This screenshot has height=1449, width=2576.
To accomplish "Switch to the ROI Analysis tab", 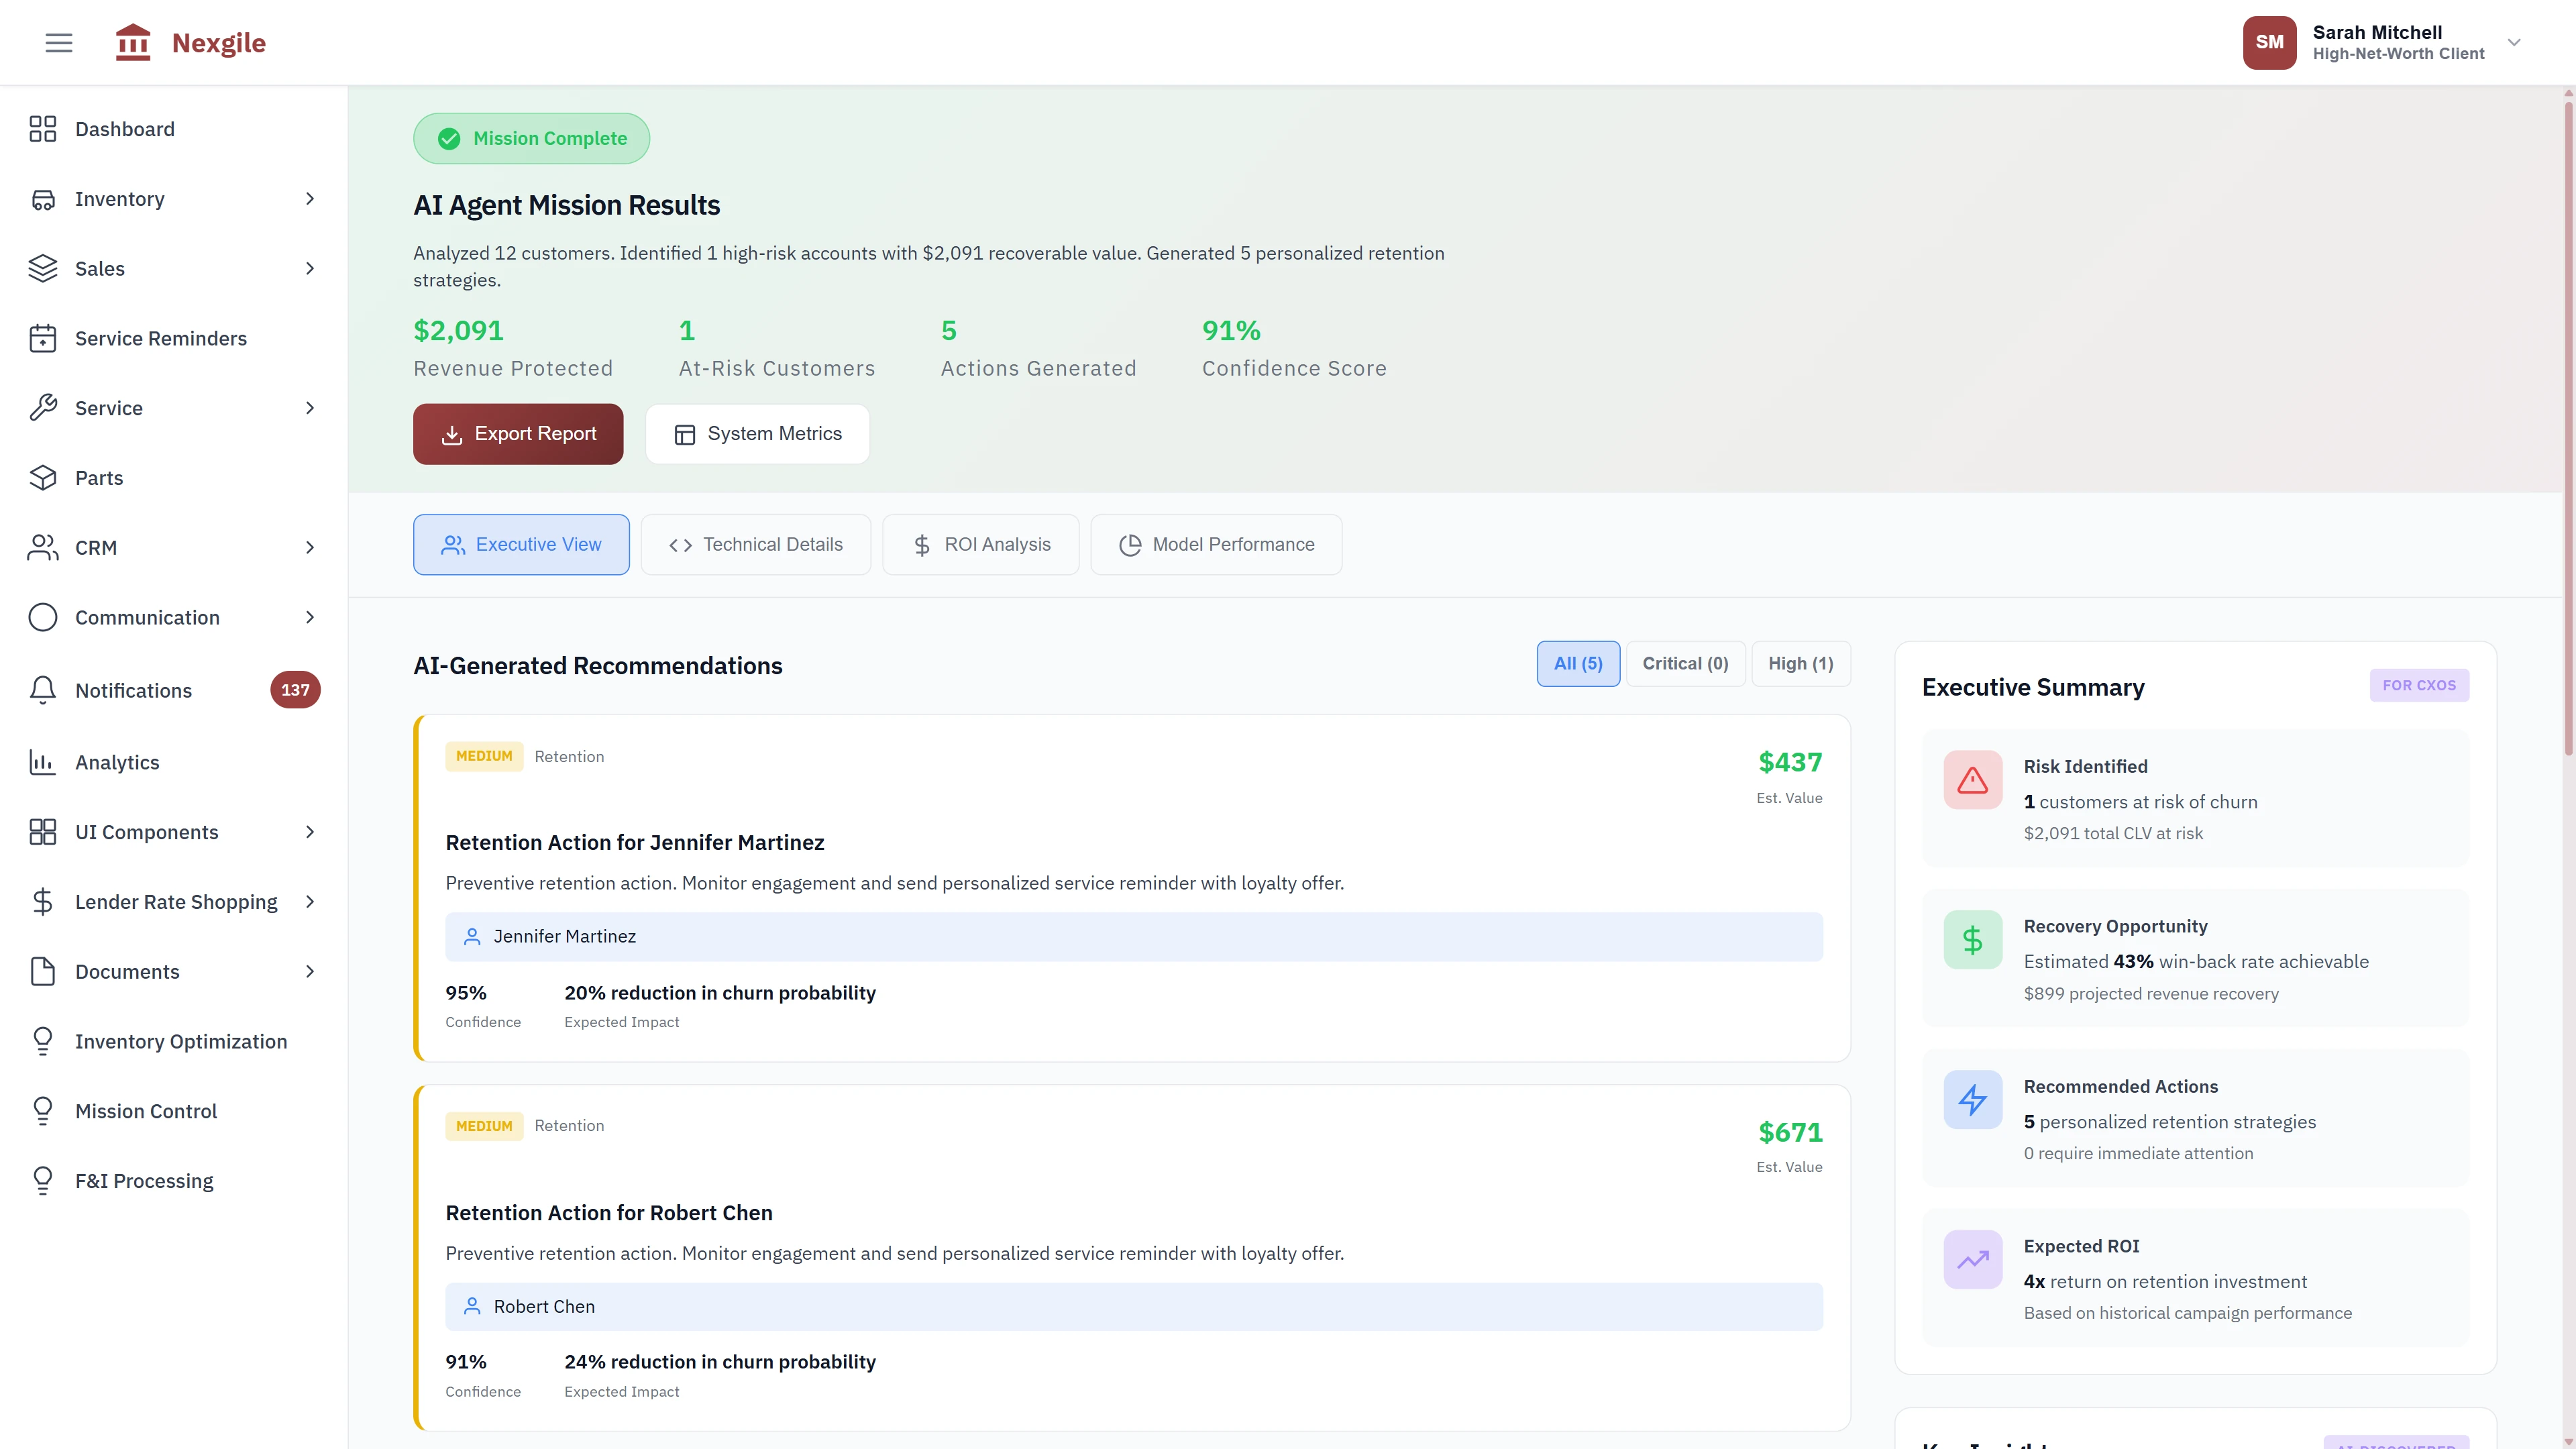I will click(980, 544).
